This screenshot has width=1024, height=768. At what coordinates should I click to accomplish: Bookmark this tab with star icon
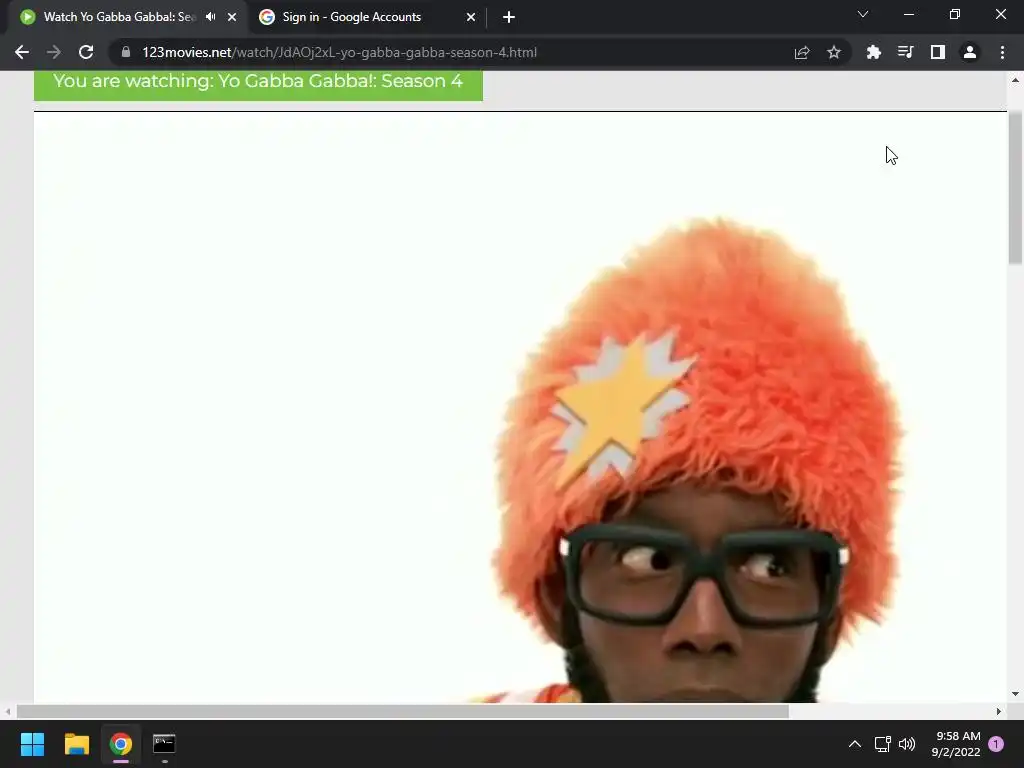(x=834, y=52)
